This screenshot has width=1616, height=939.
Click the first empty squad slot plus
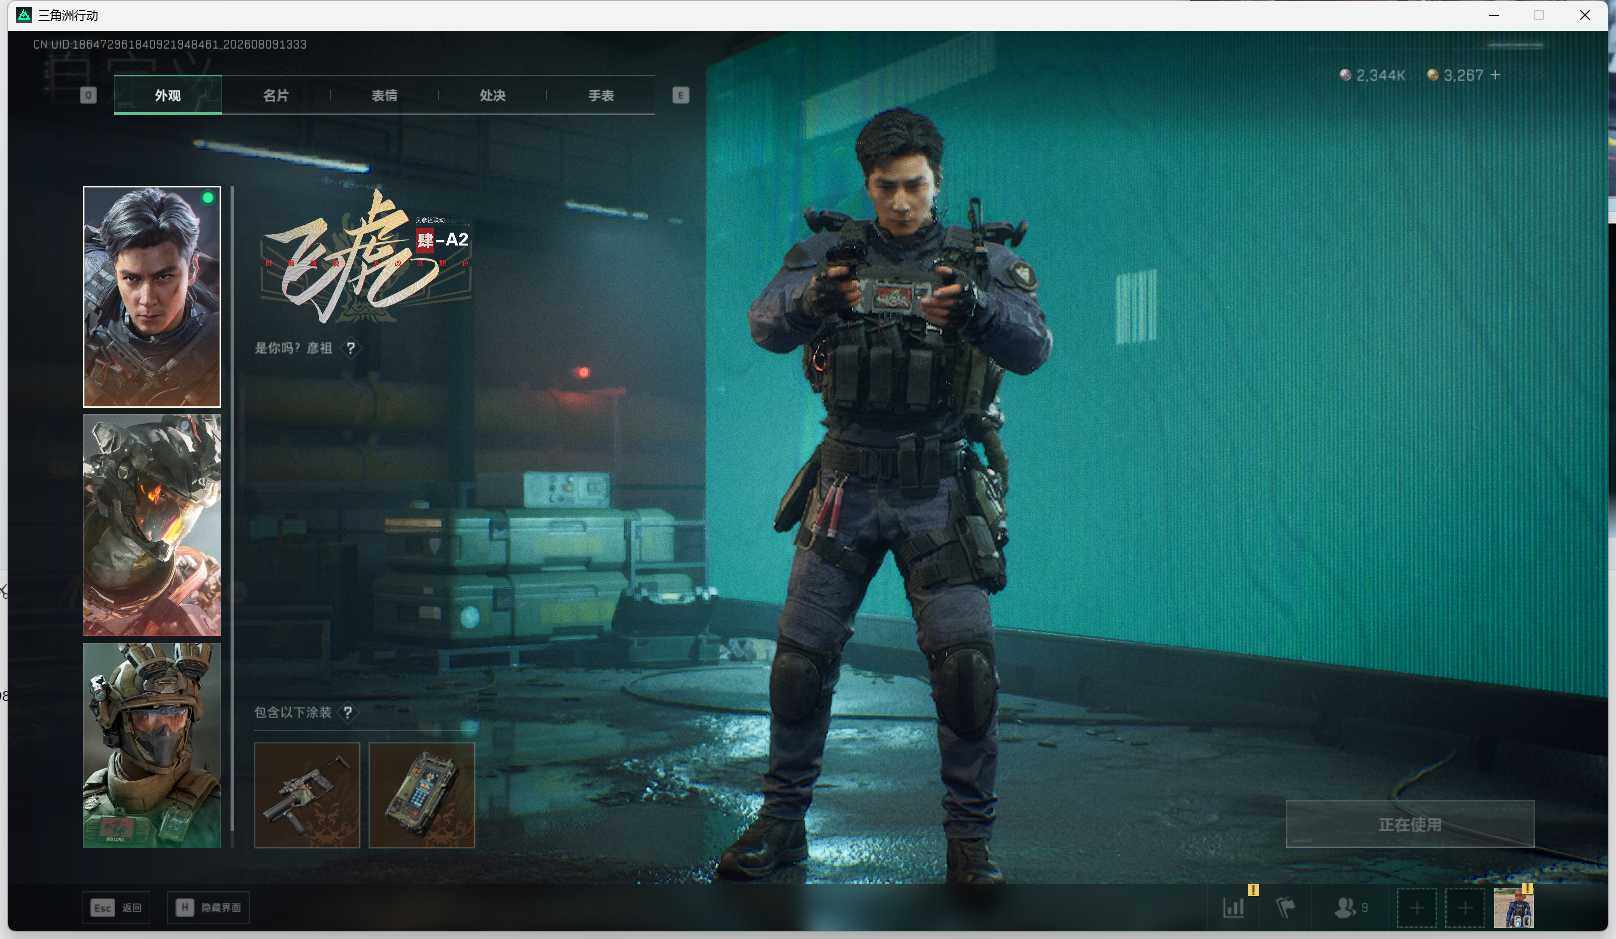coord(1416,908)
